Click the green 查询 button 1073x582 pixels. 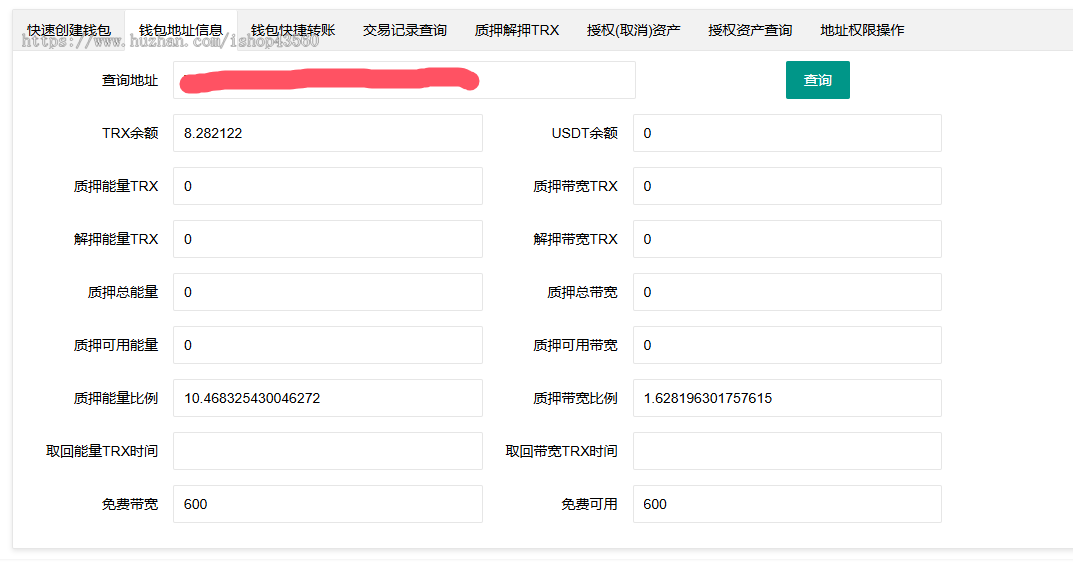coord(818,80)
